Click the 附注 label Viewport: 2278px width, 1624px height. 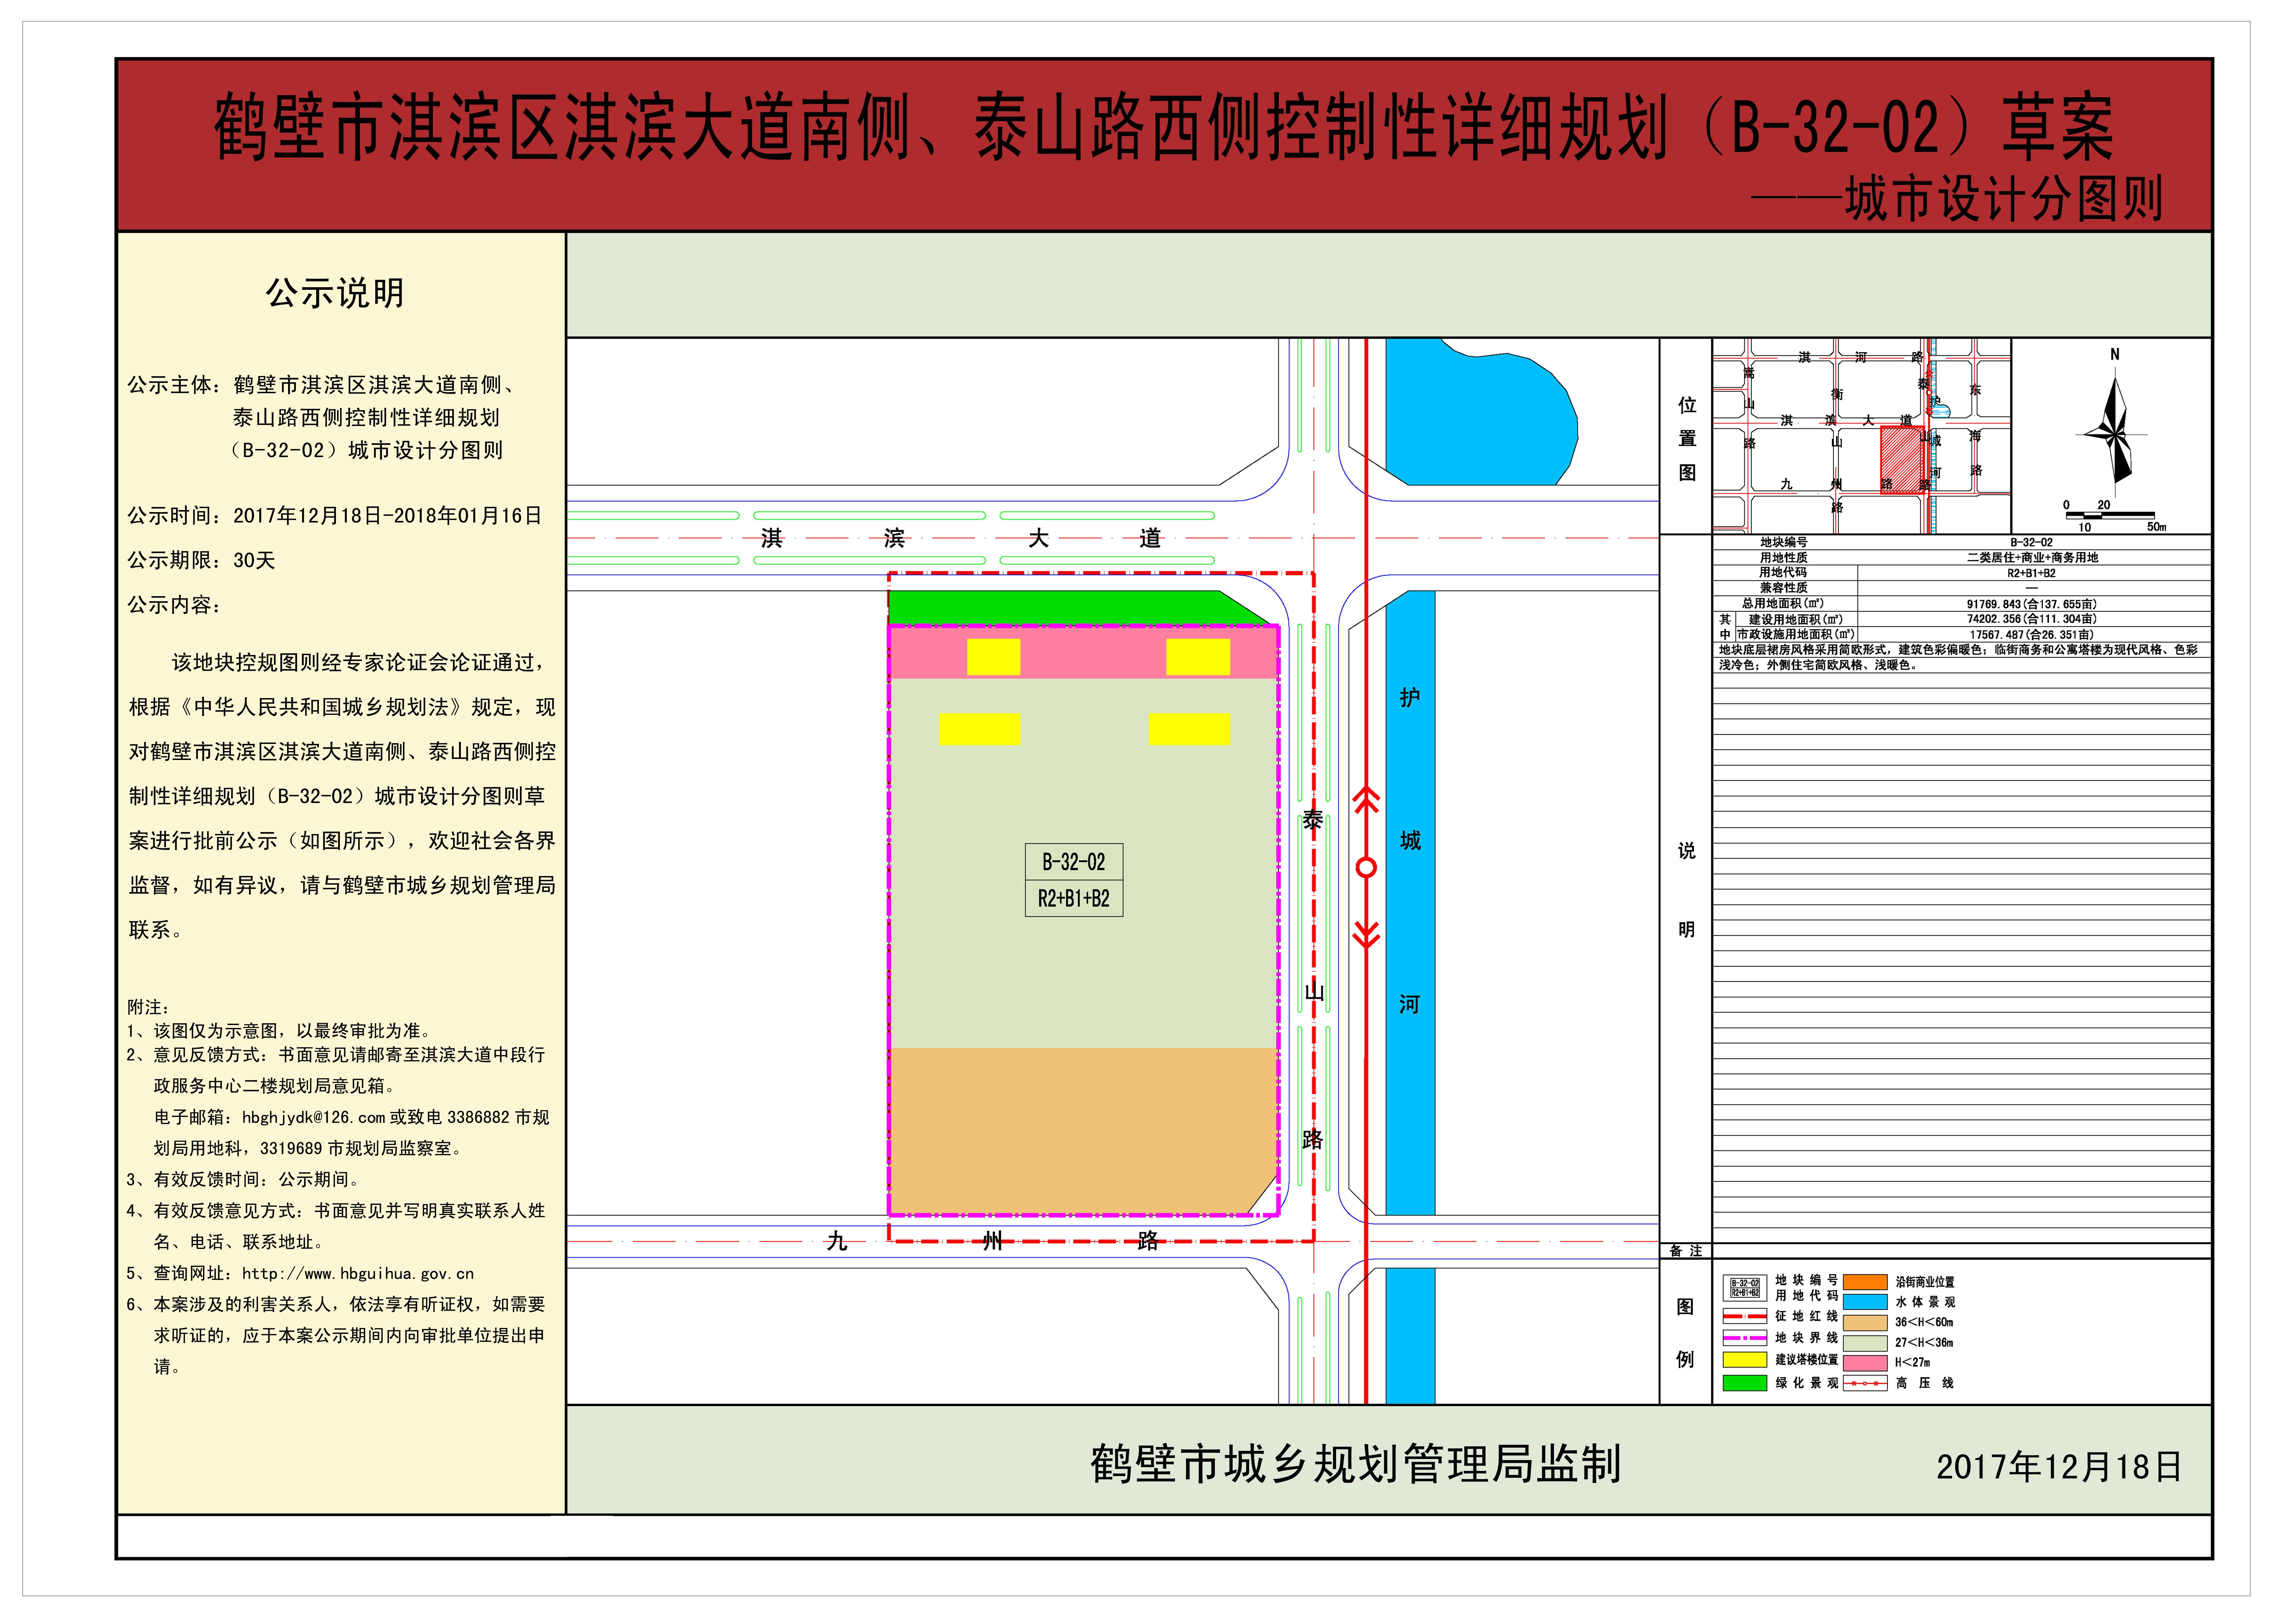tap(148, 1007)
